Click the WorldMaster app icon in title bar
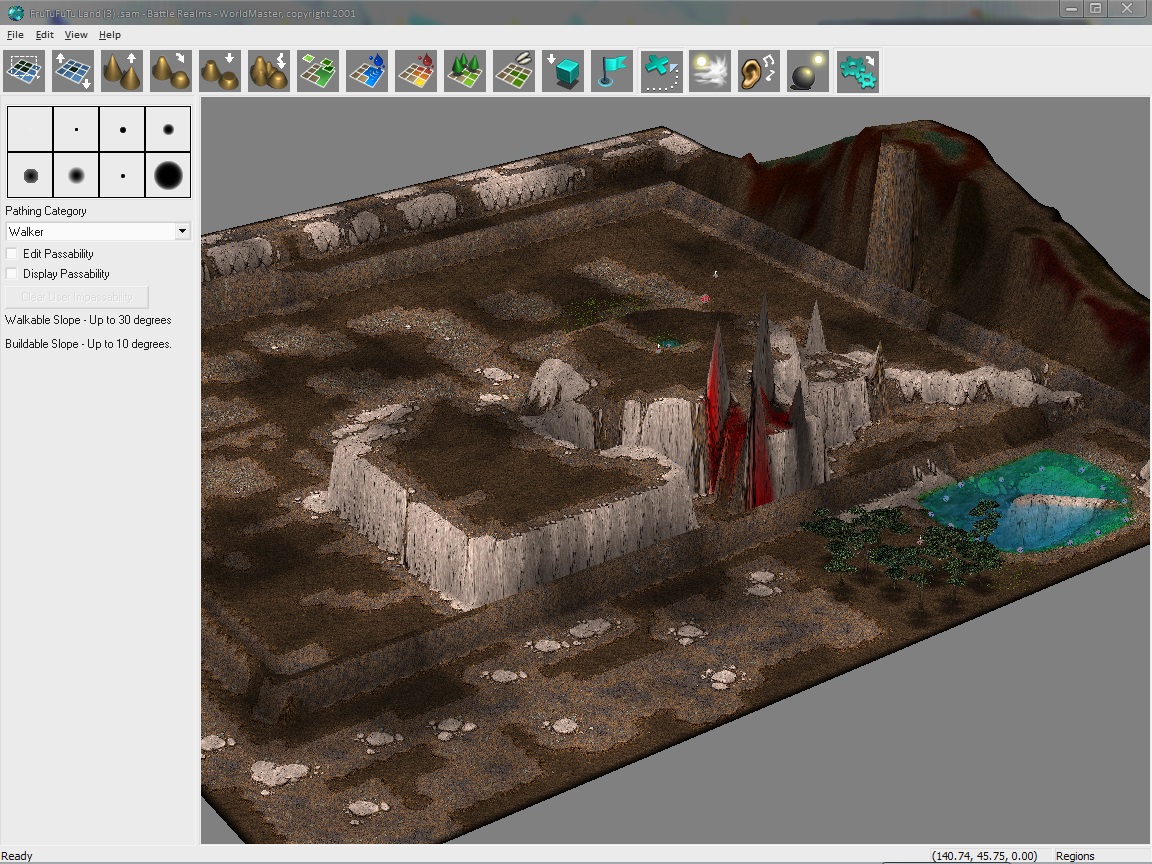The height and width of the screenshot is (864, 1152). (15, 12)
